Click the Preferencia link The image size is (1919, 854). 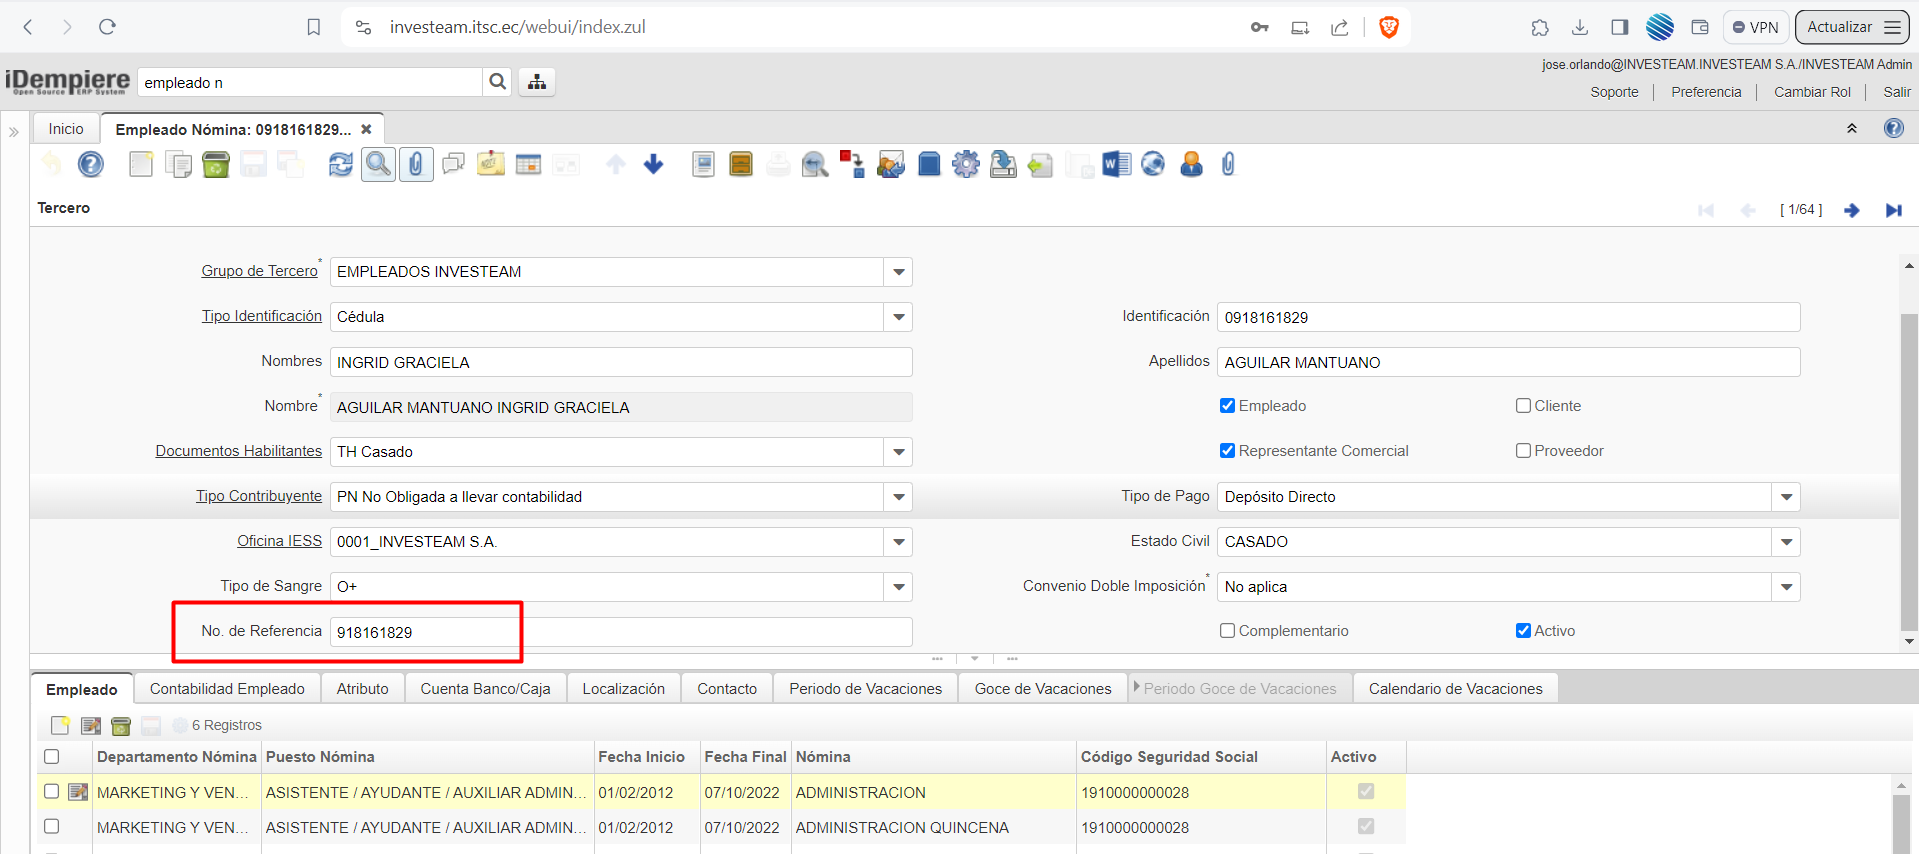pyautogui.click(x=1706, y=92)
